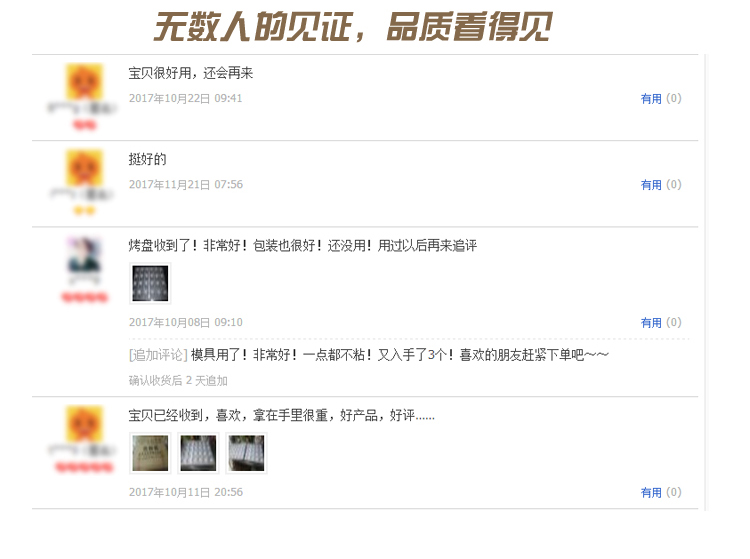The image size is (750, 559).
Task: Click avatar of the 2017年10月11日 reviewer
Action: point(84,423)
